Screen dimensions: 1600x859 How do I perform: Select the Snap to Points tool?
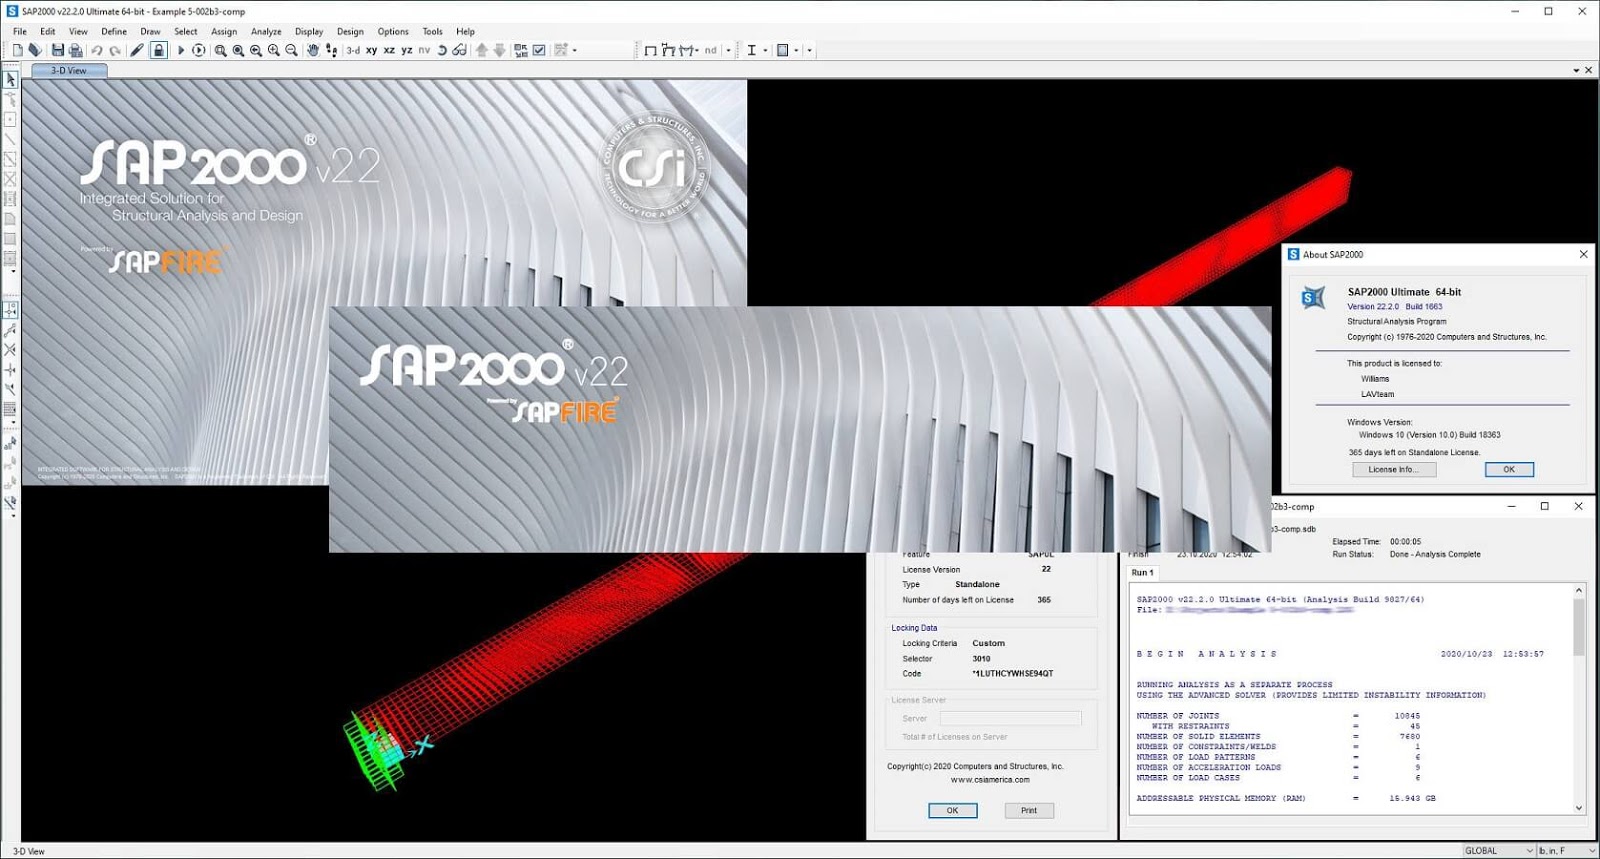tap(10, 310)
